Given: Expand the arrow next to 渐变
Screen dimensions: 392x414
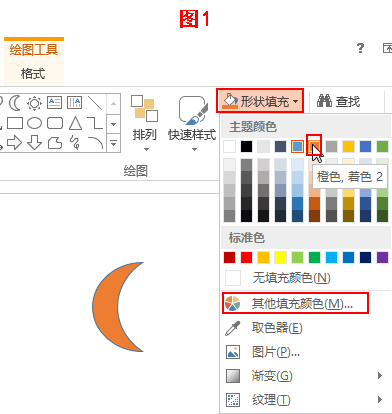Looking at the screenshot, I should (x=380, y=376).
